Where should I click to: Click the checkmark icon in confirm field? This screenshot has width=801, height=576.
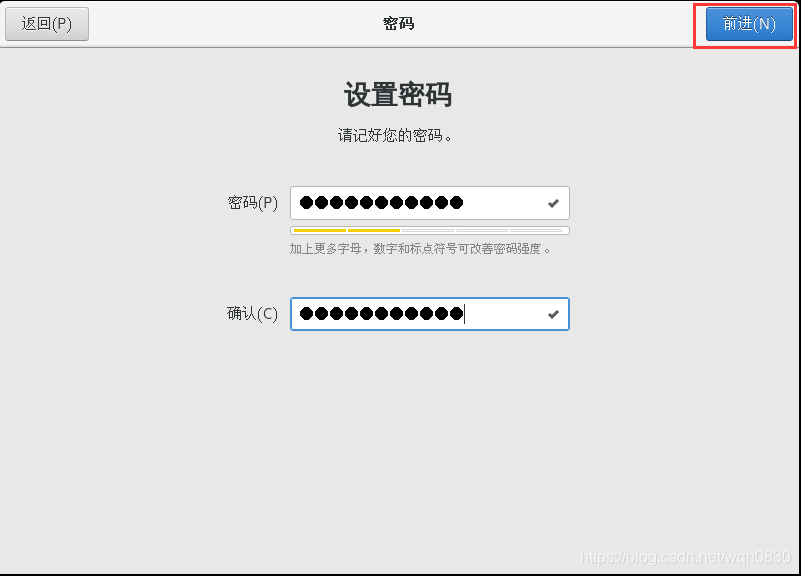pyautogui.click(x=553, y=315)
